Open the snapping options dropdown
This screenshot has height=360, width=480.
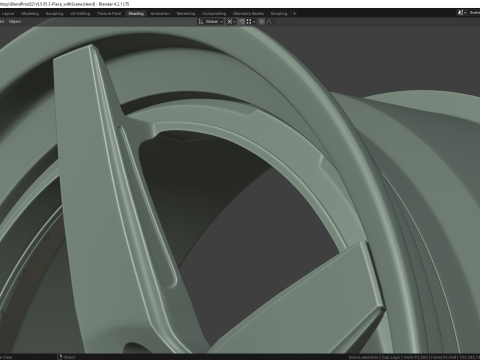pos(251,22)
